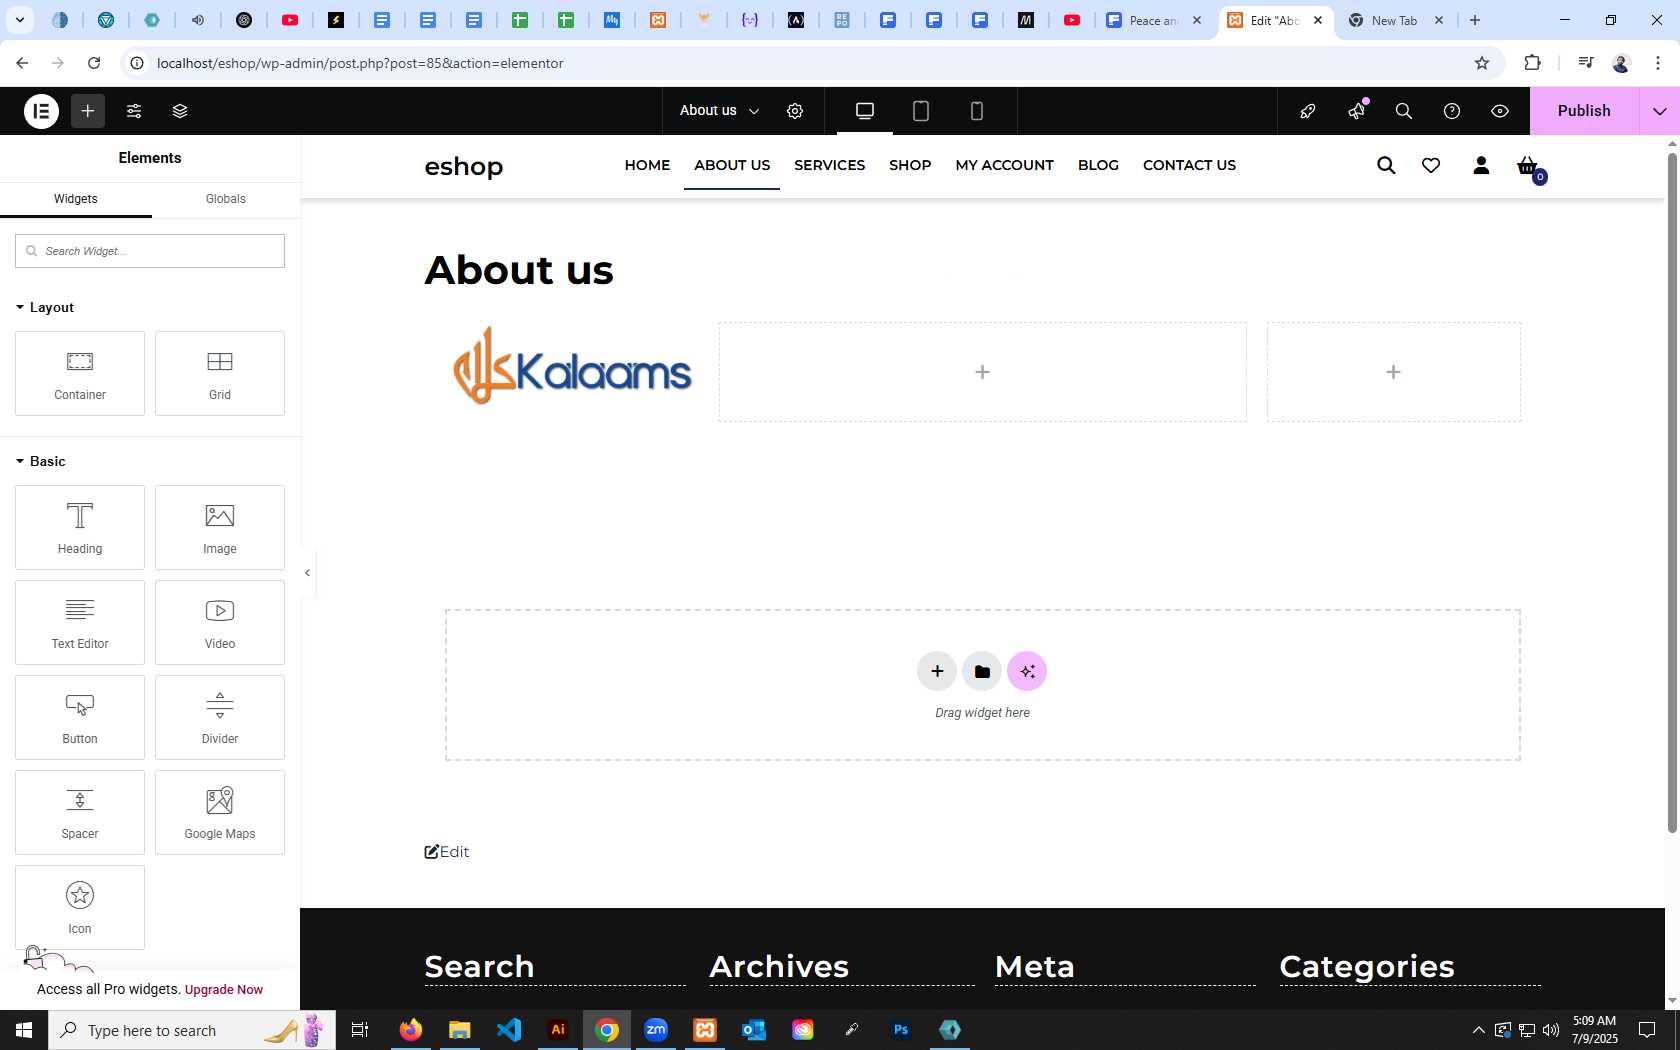Click the ABOUT US menu item
The image size is (1680, 1050).
click(x=732, y=165)
